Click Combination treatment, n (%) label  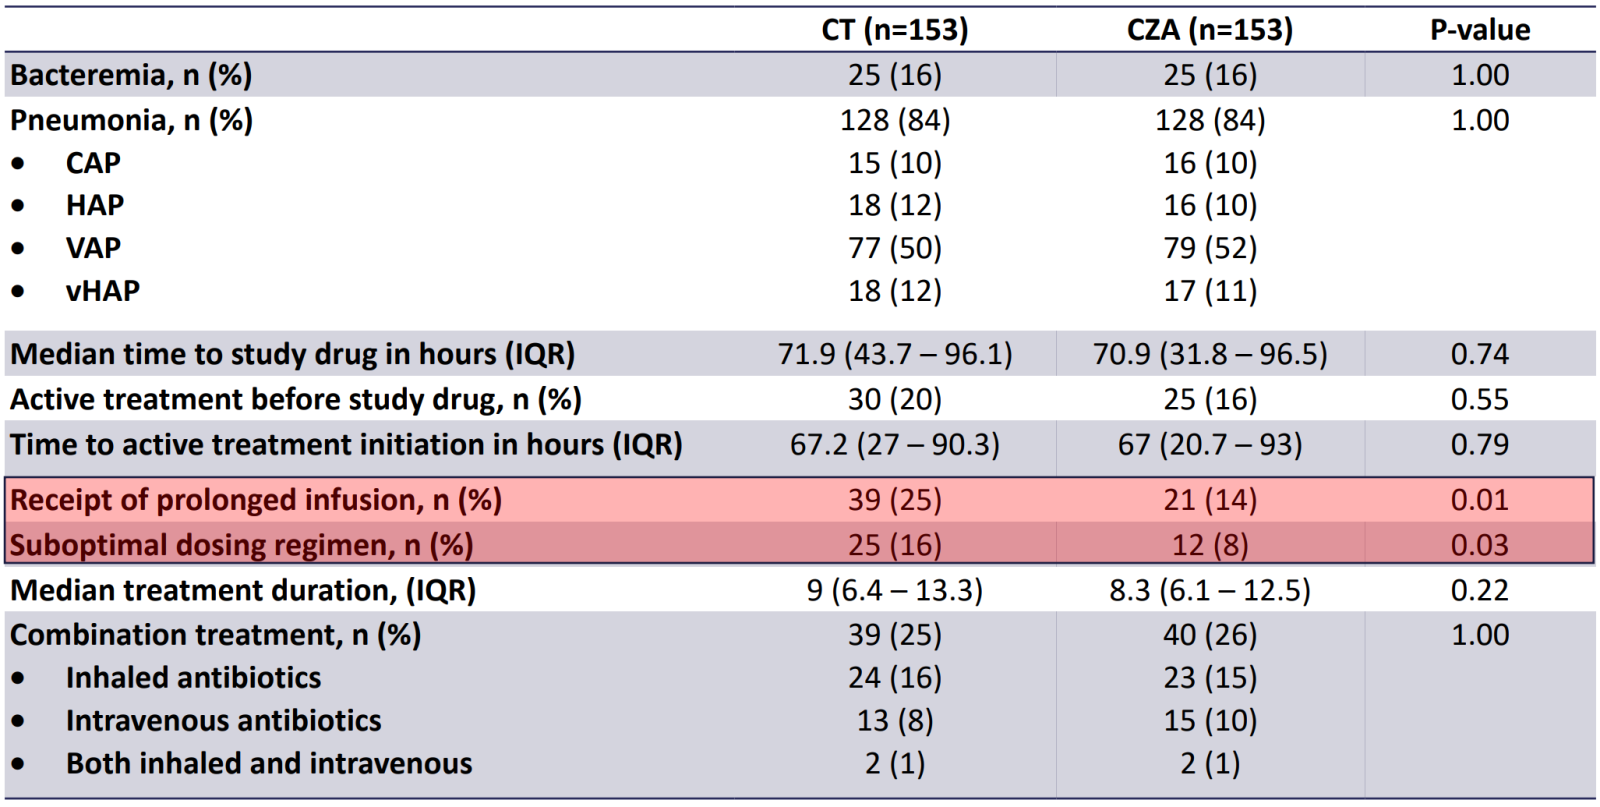[x=215, y=635]
